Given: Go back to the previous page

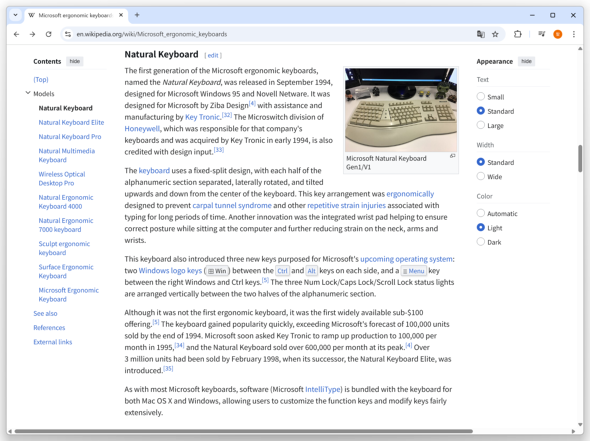Looking at the screenshot, I should point(16,34).
